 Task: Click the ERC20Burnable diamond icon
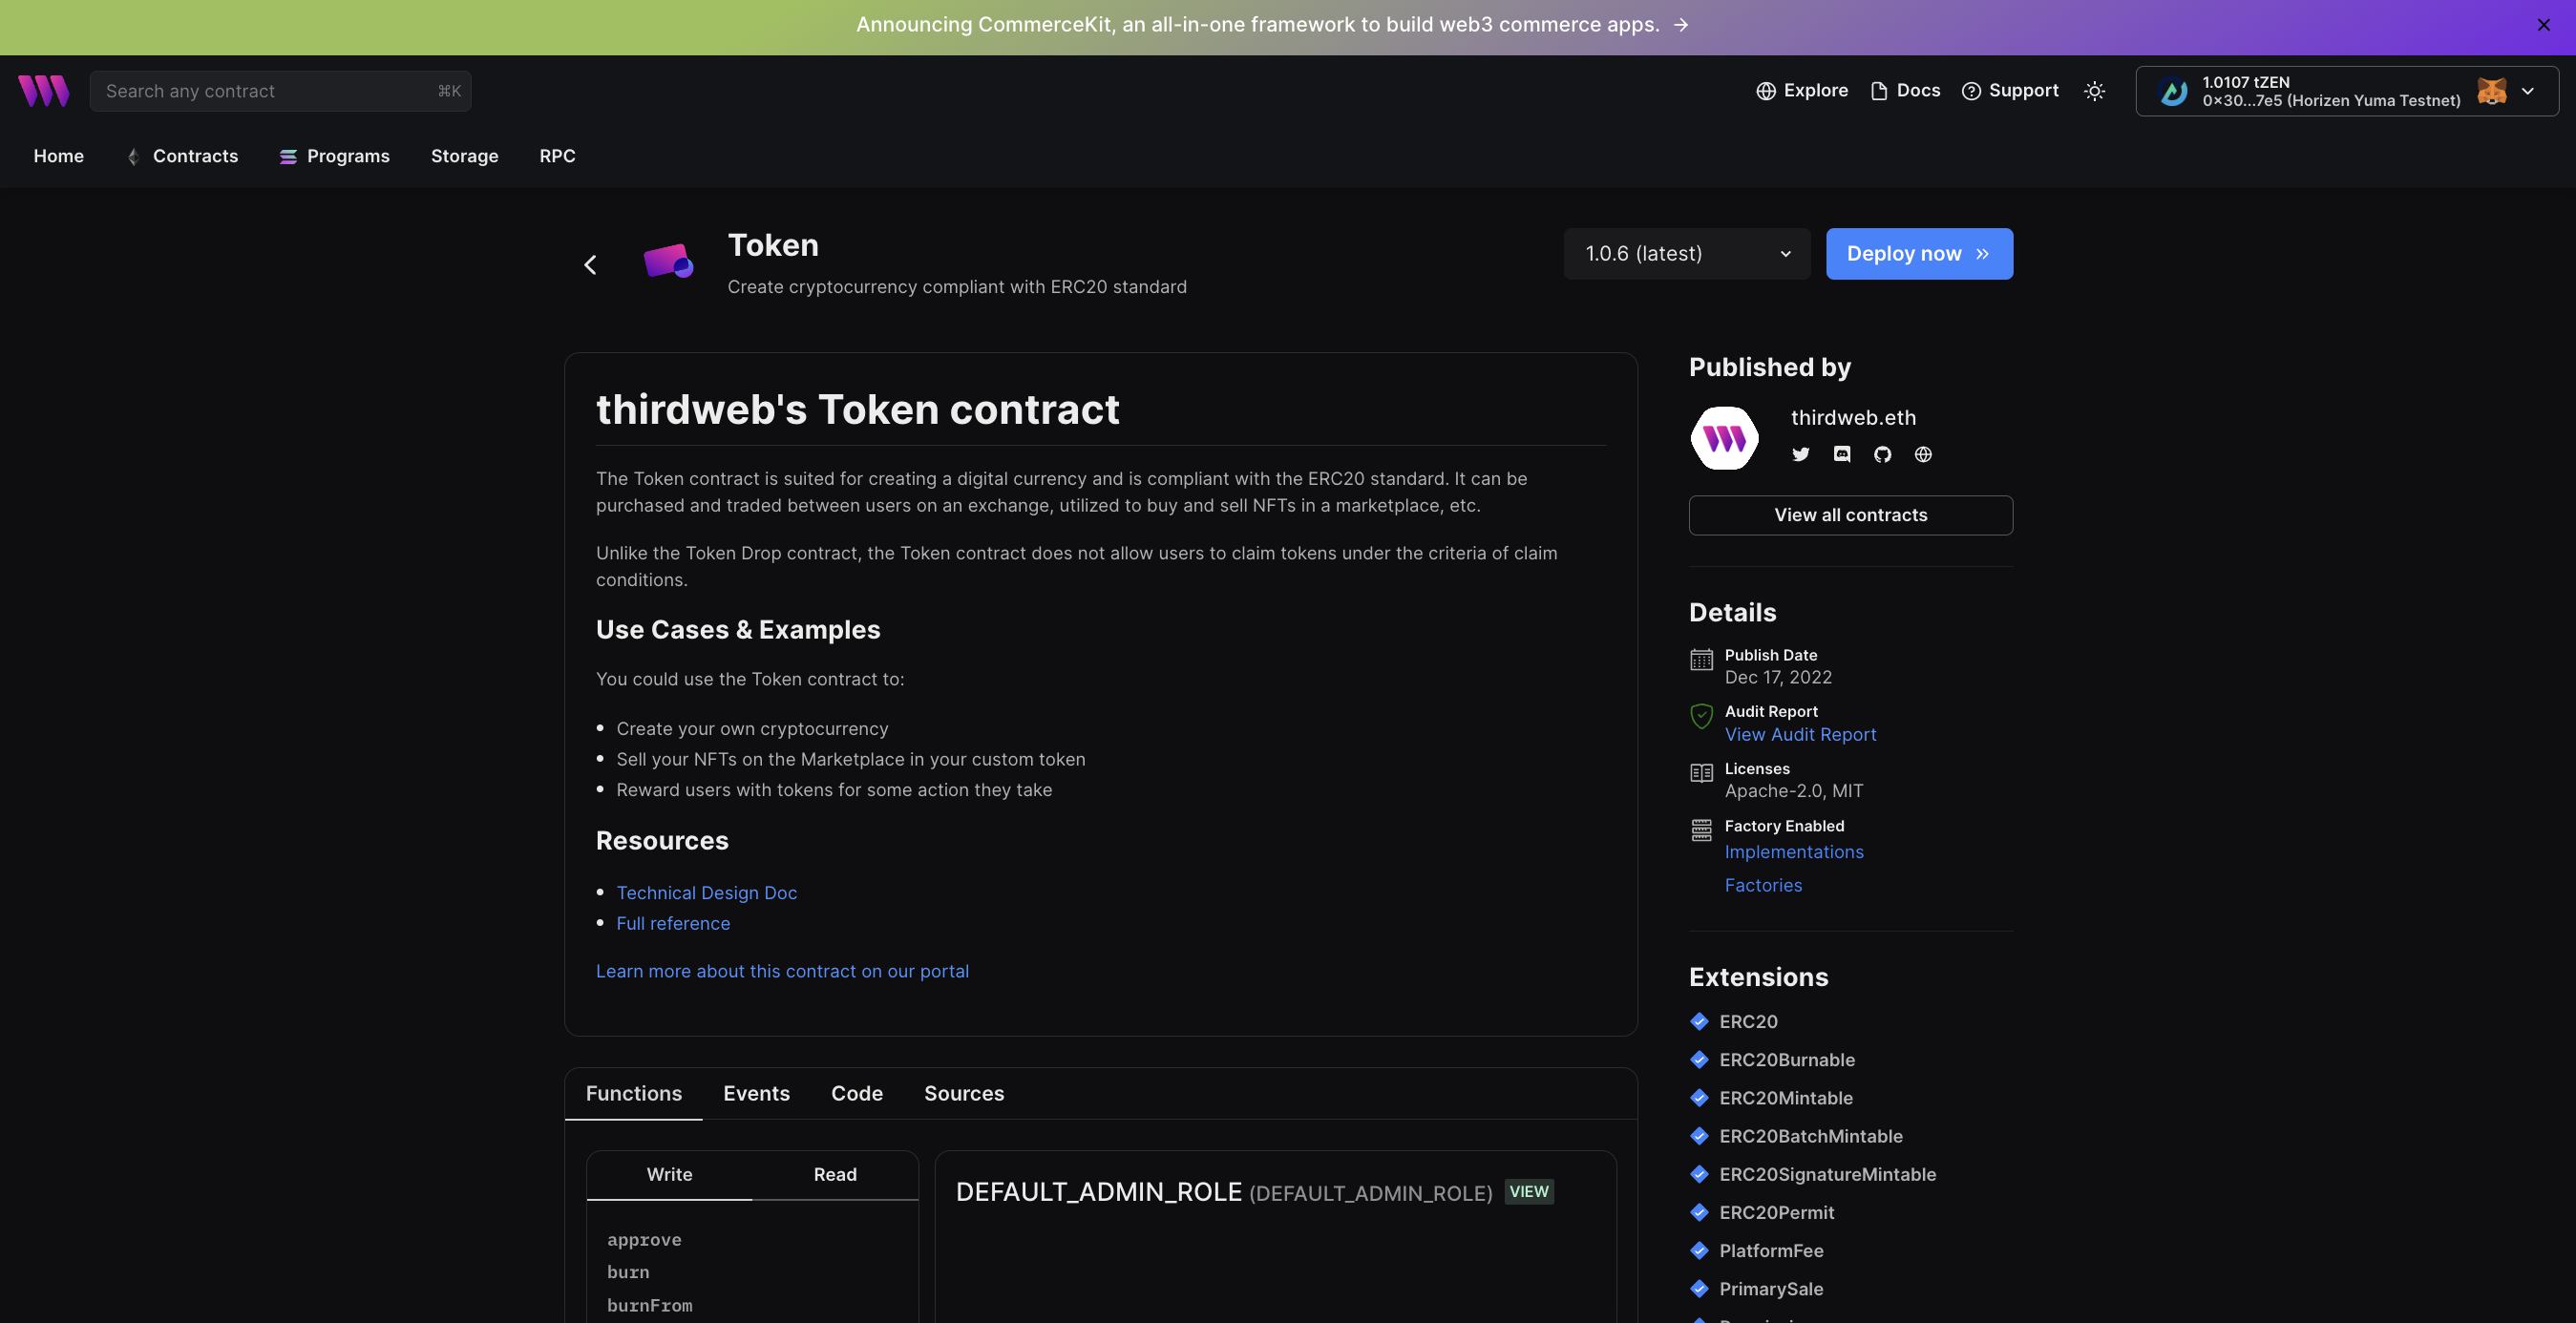pos(1699,1060)
